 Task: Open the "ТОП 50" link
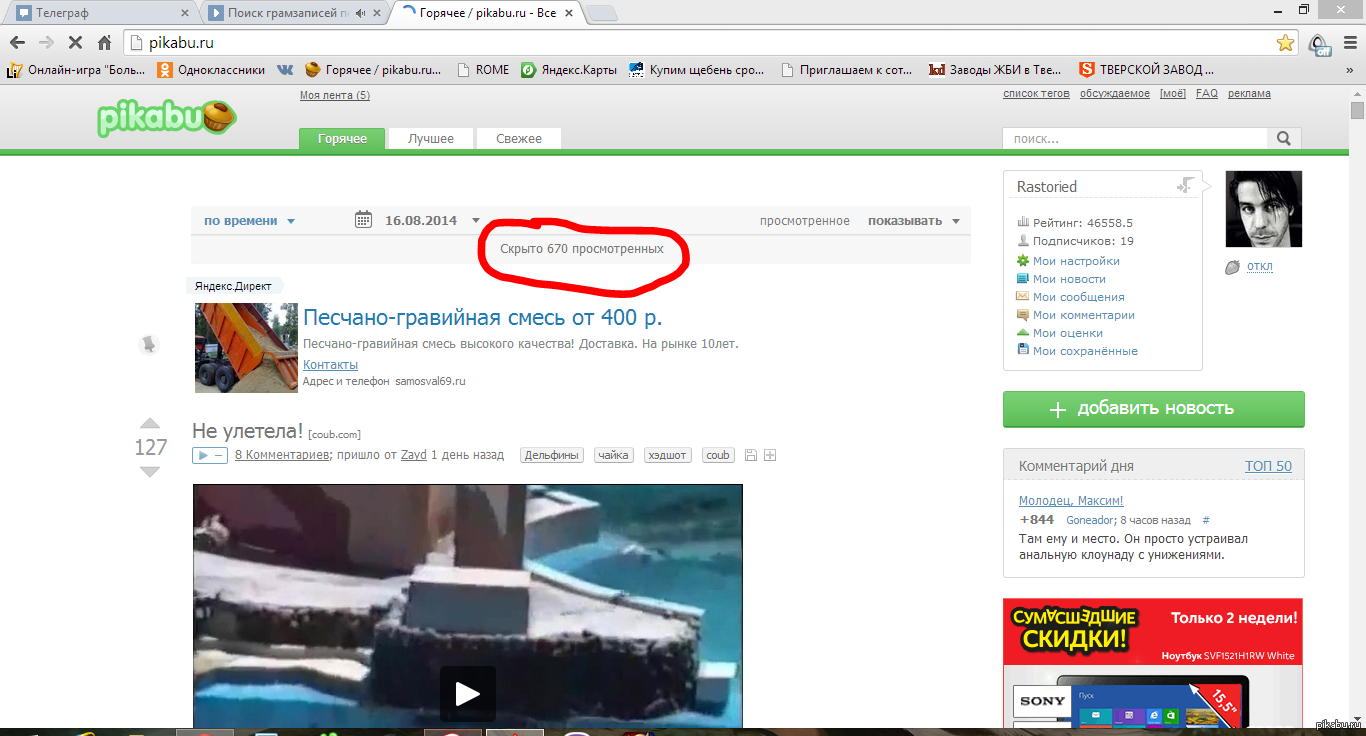click(1268, 466)
